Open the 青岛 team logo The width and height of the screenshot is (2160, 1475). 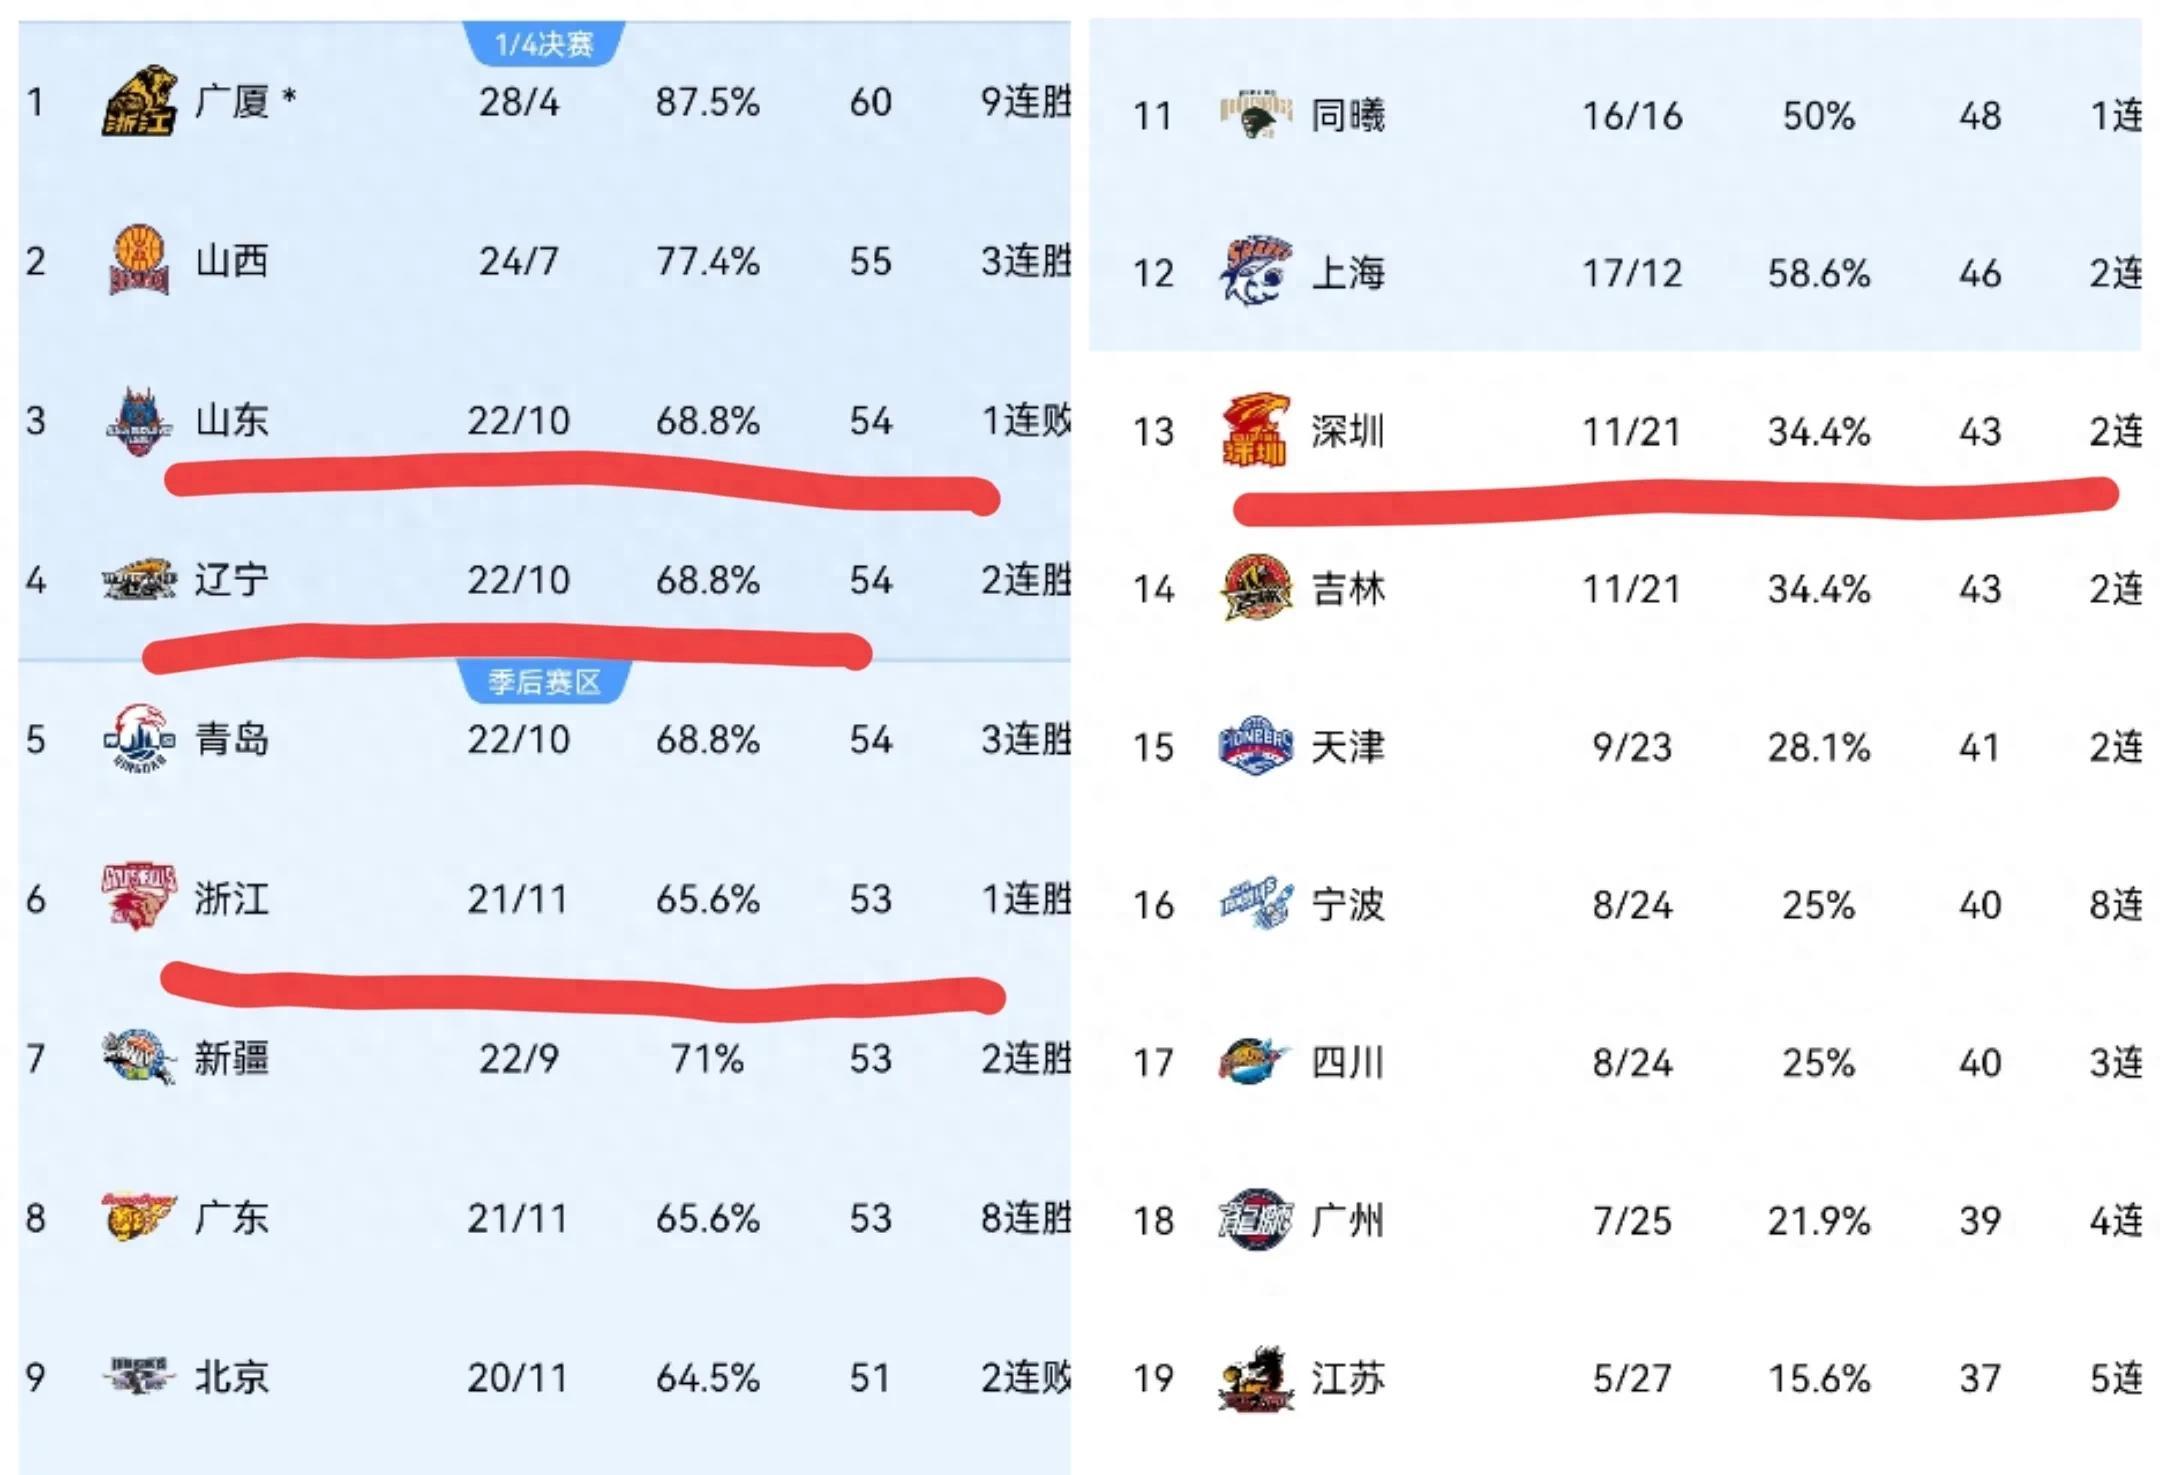tap(139, 740)
